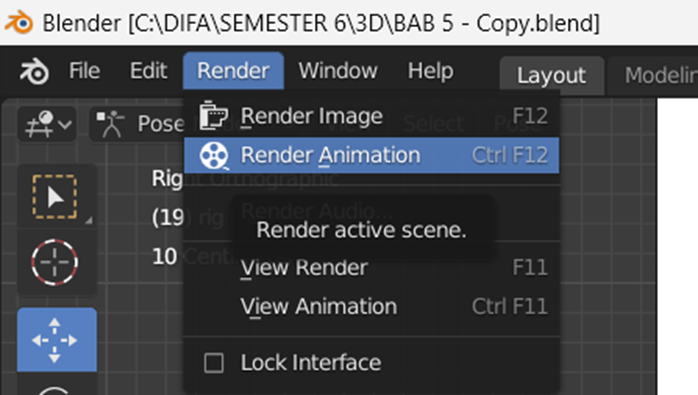Select the Move tool icon
Screen dimensions: 698x395
pyautogui.click(x=55, y=340)
